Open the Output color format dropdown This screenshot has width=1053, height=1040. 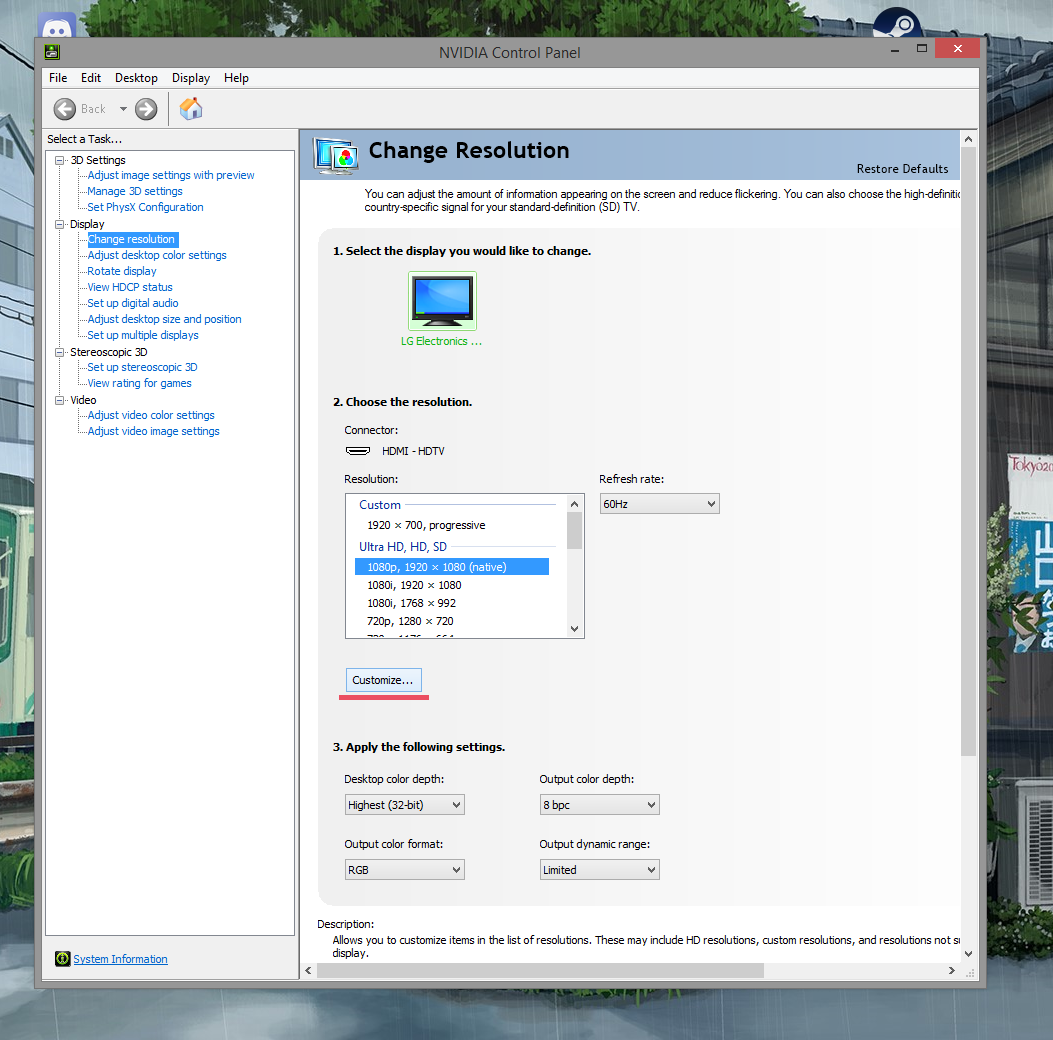tap(404, 869)
